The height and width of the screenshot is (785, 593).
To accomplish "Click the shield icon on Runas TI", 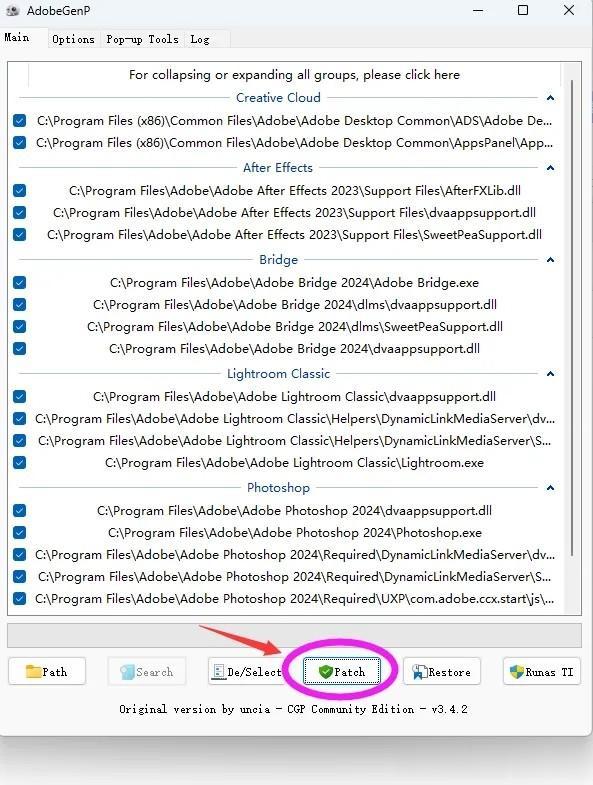I will tap(516, 672).
